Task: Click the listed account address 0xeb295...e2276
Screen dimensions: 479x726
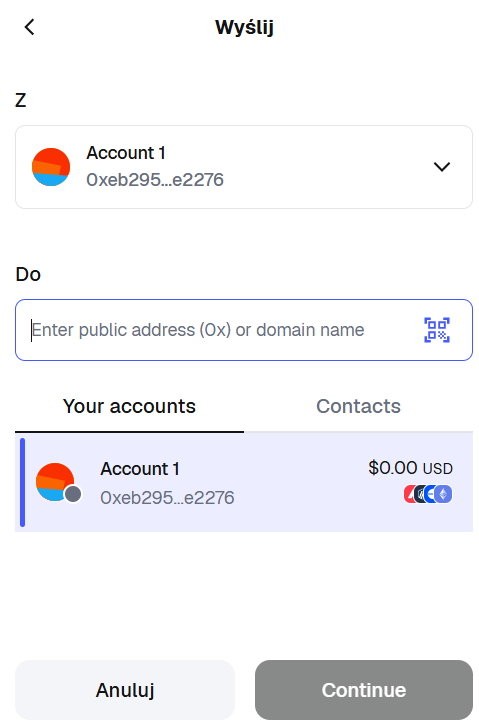Action: 167,498
